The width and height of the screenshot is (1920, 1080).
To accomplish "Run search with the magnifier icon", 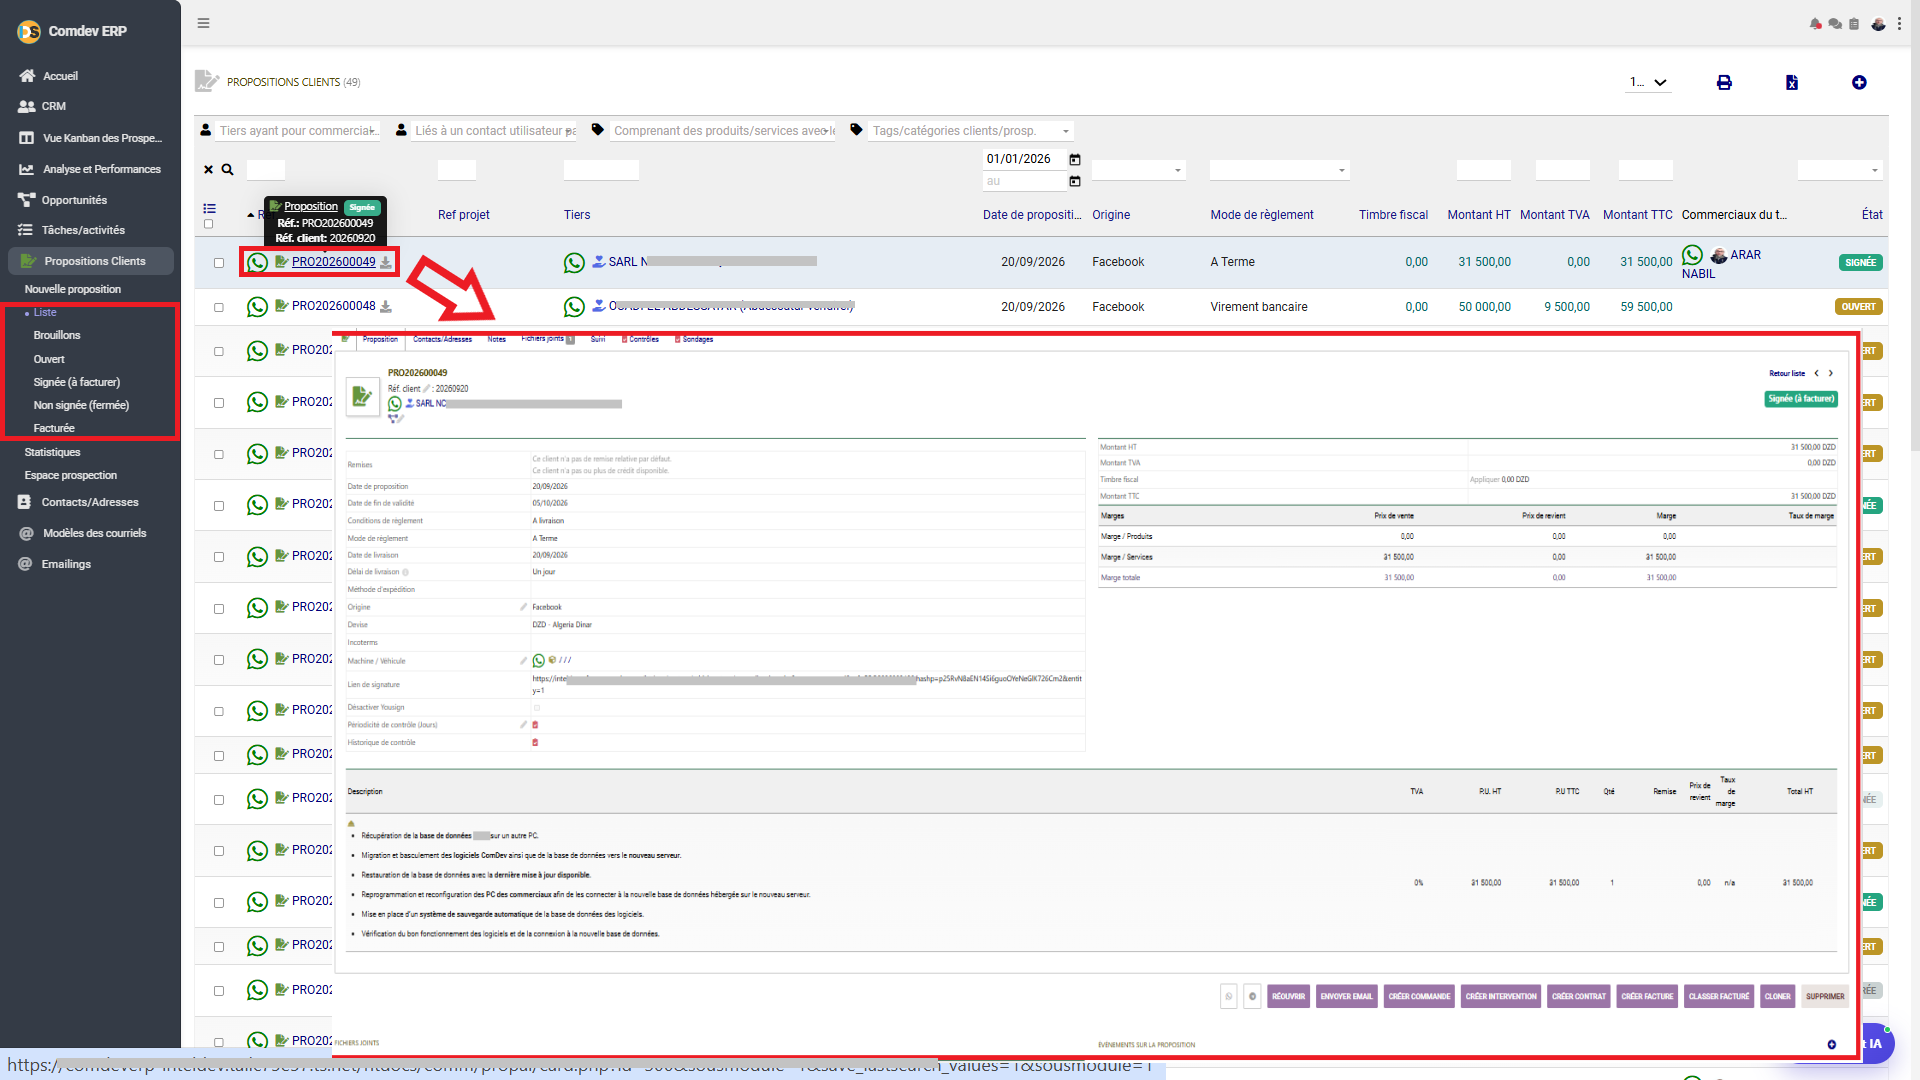I will point(228,170).
